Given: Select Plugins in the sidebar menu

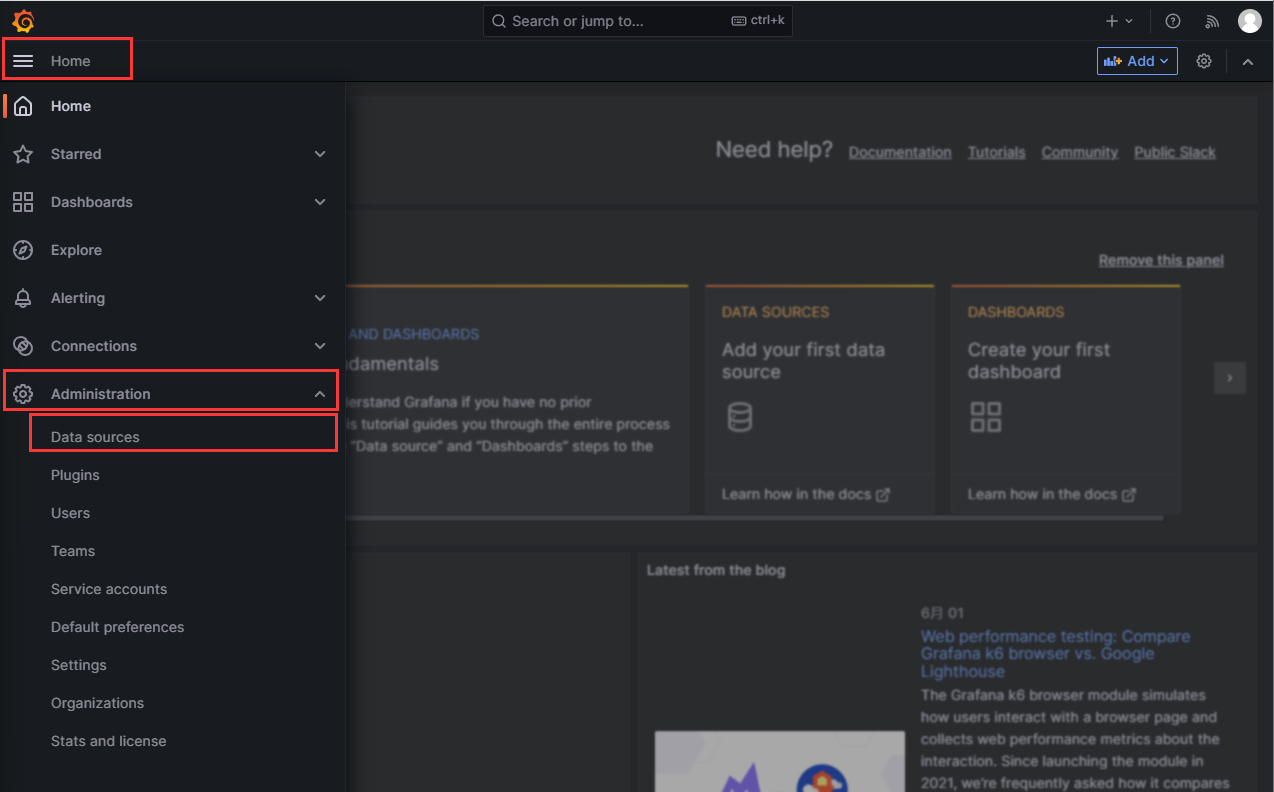Looking at the screenshot, I should (x=75, y=475).
